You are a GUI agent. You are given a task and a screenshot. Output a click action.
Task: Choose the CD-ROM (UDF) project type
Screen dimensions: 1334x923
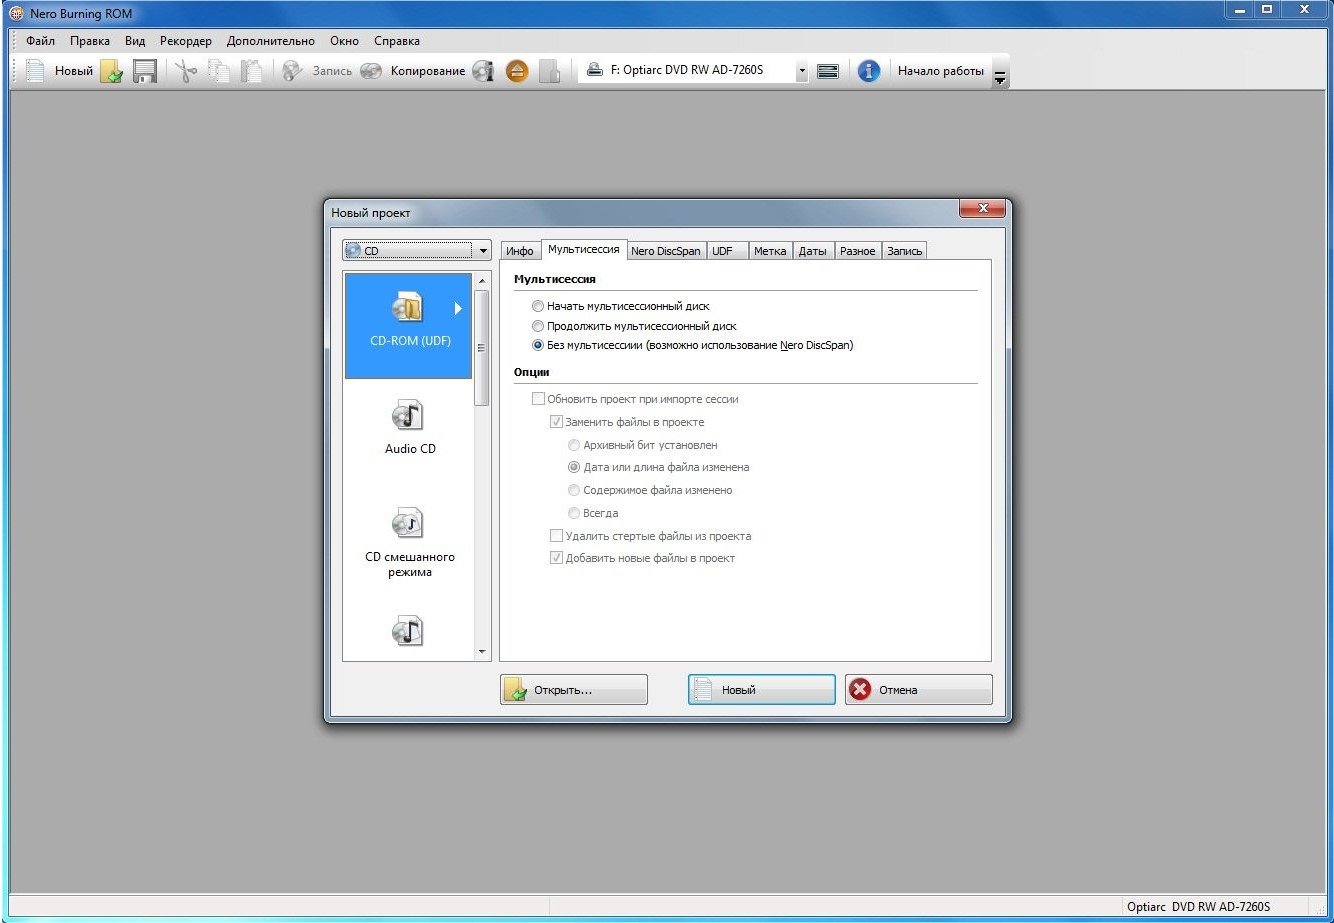(409, 325)
